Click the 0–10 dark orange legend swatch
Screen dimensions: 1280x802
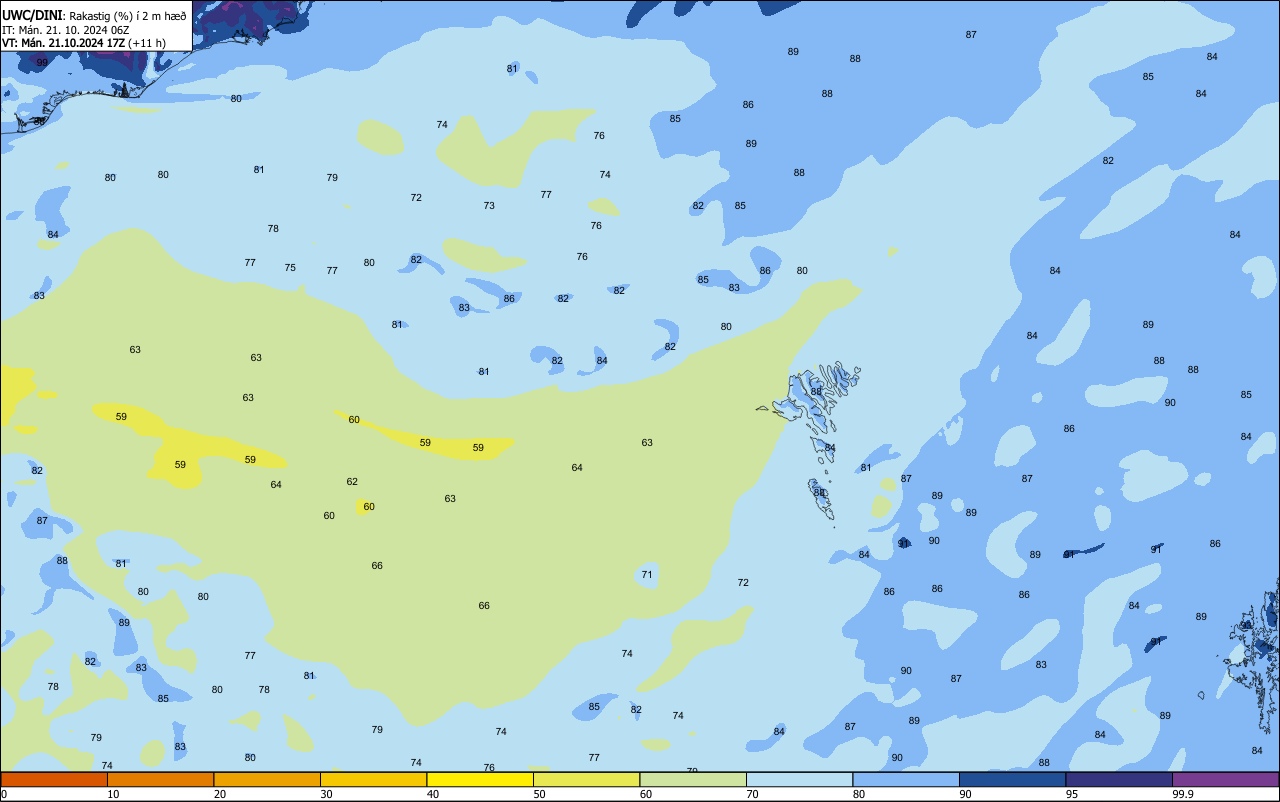(x=54, y=779)
